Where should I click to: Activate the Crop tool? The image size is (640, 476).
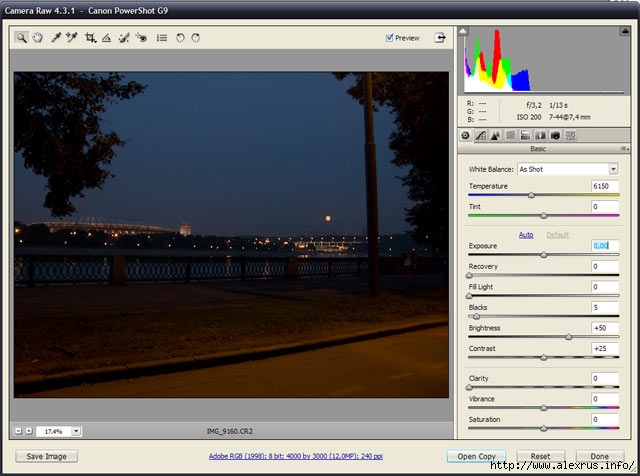pos(90,38)
